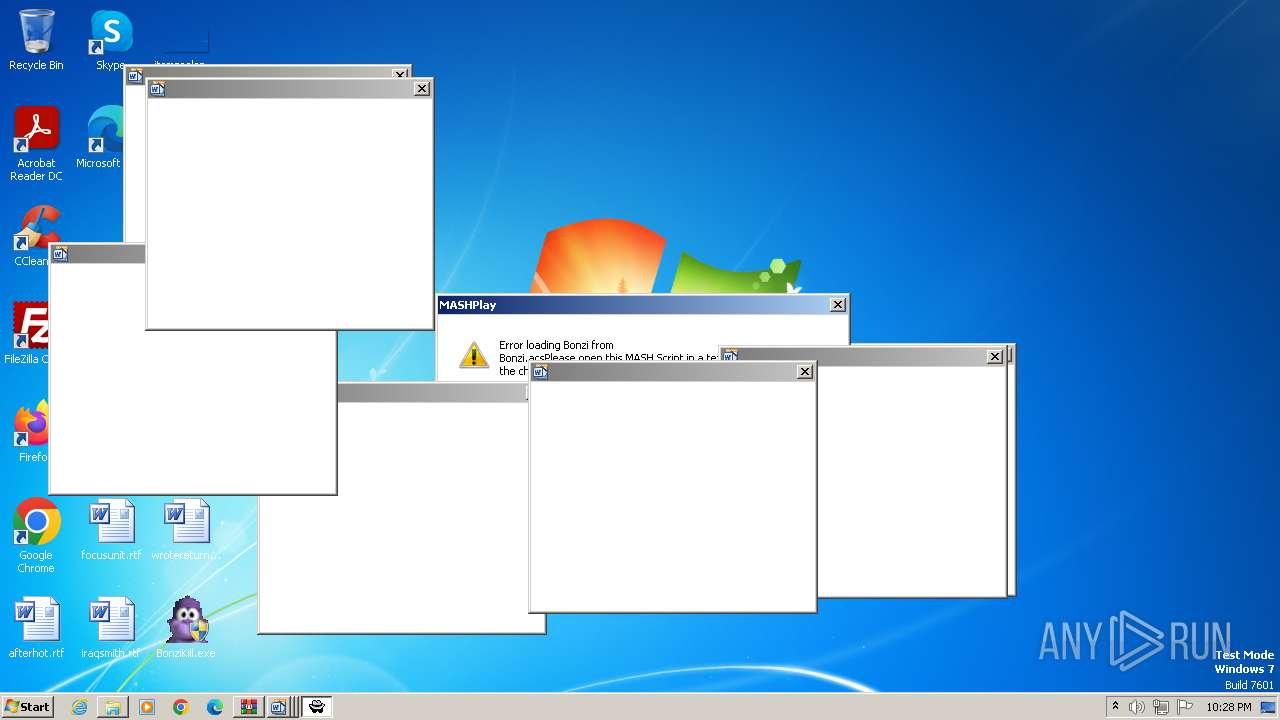
Task: Open the Recycle Bin desktop icon
Action: coord(36,40)
